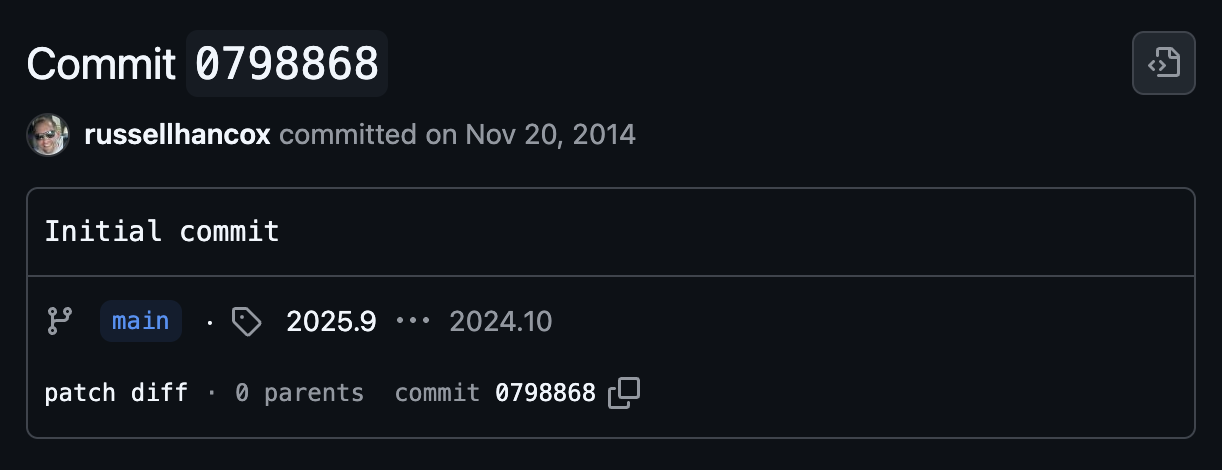Open the main branch link
1222x470 pixels.
(x=140, y=321)
